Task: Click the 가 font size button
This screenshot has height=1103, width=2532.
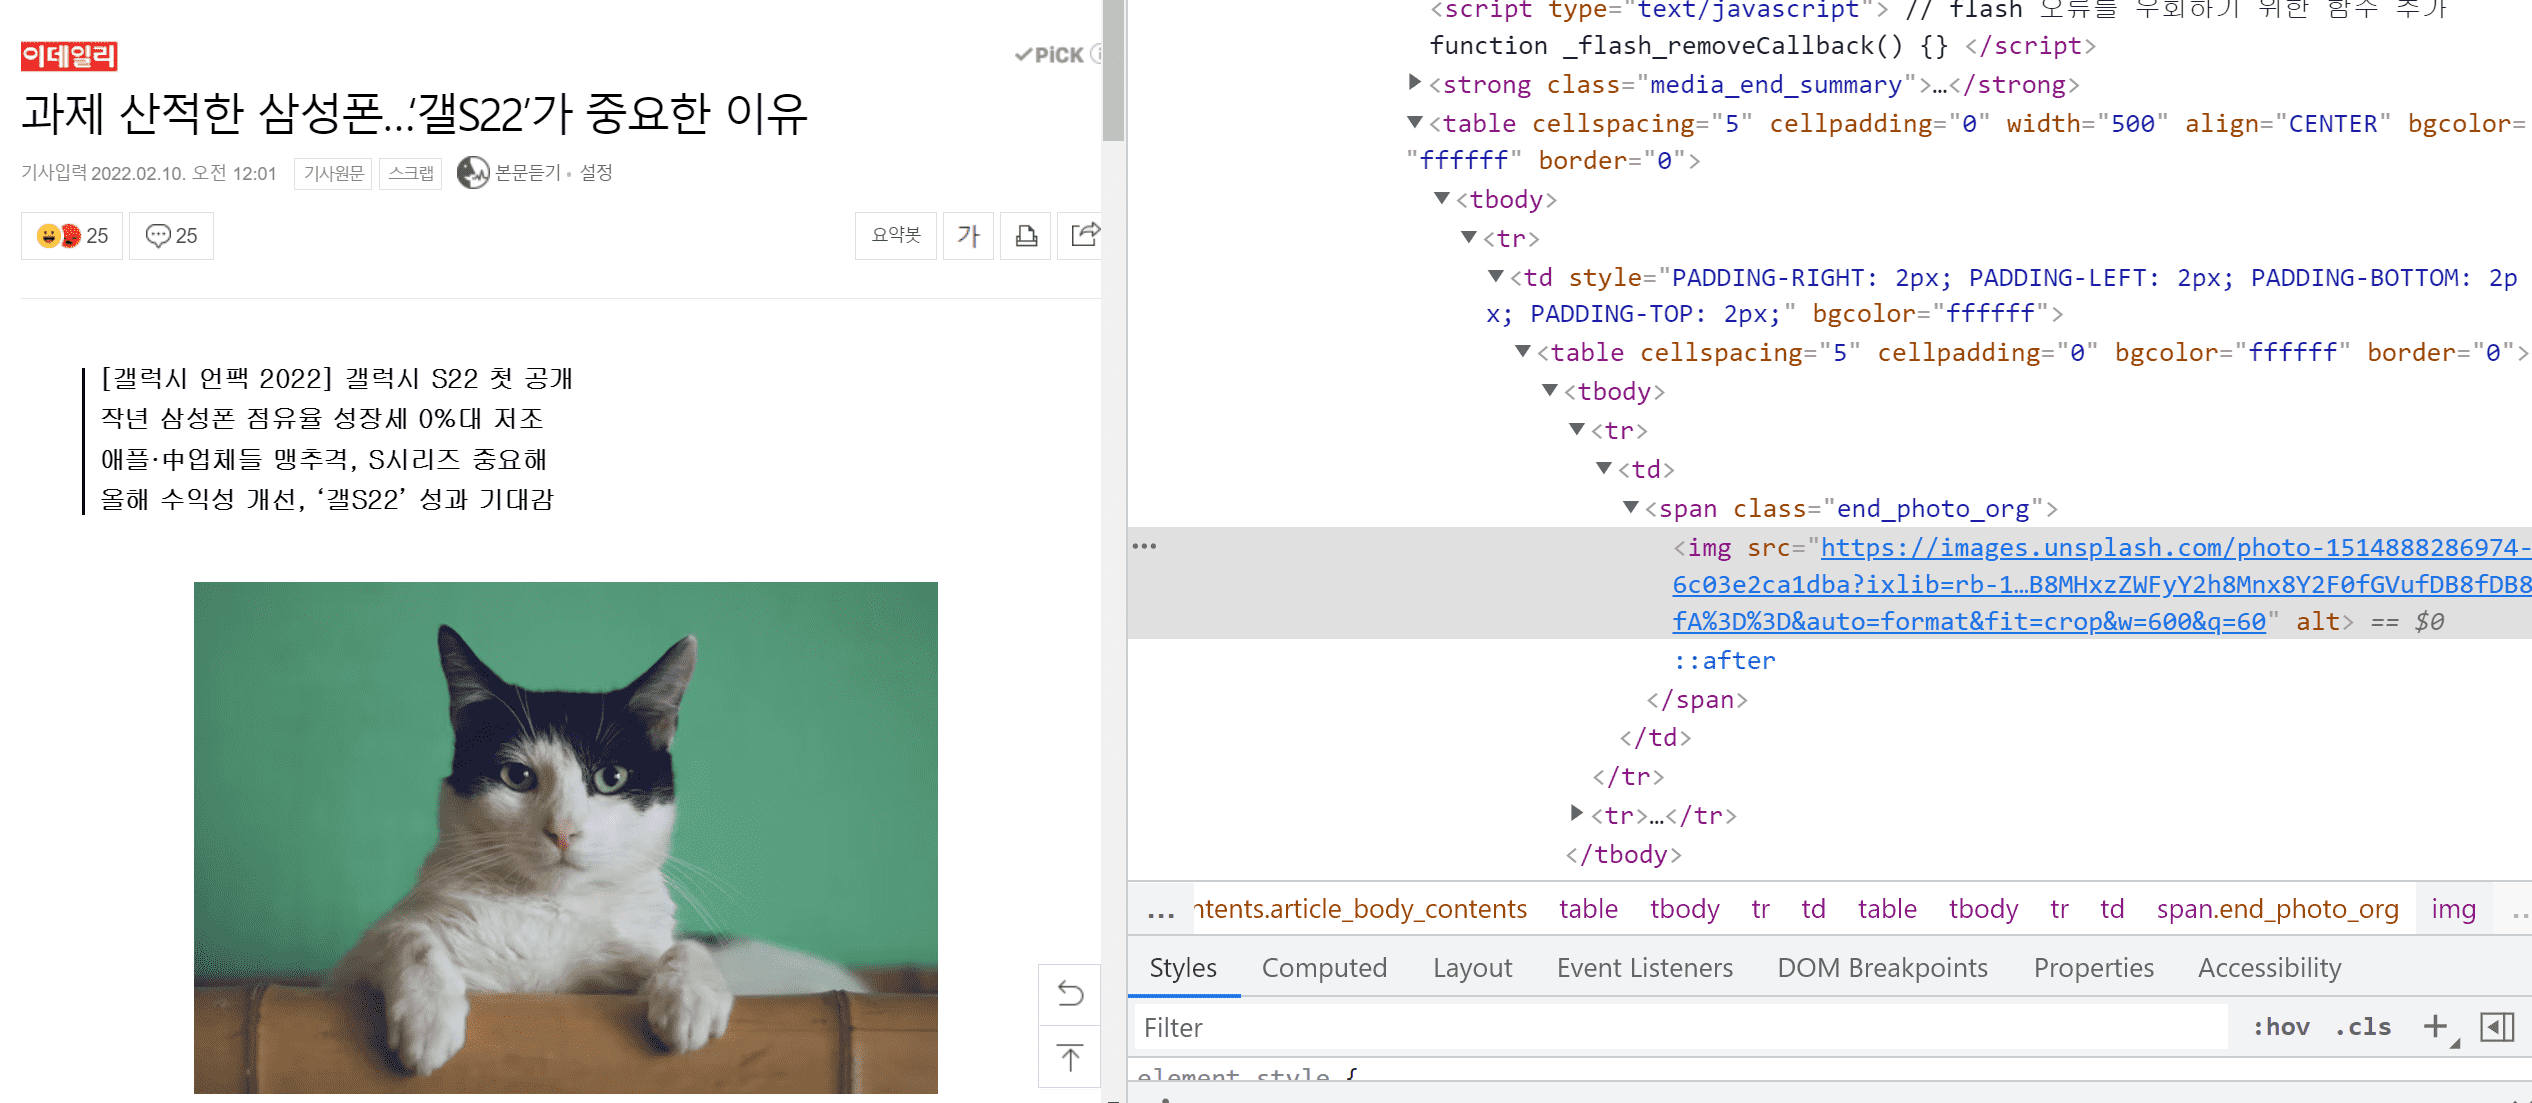Action: click(968, 236)
